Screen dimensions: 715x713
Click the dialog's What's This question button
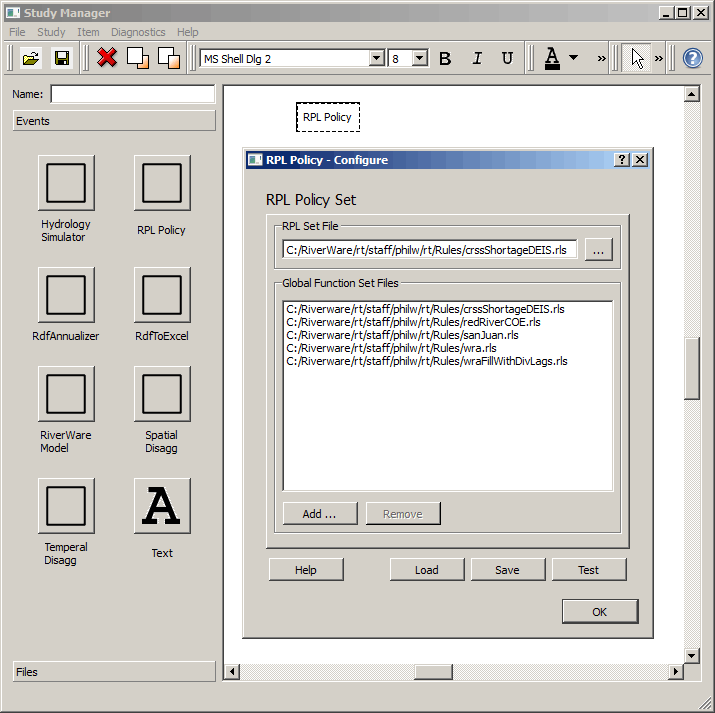[x=622, y=160]
